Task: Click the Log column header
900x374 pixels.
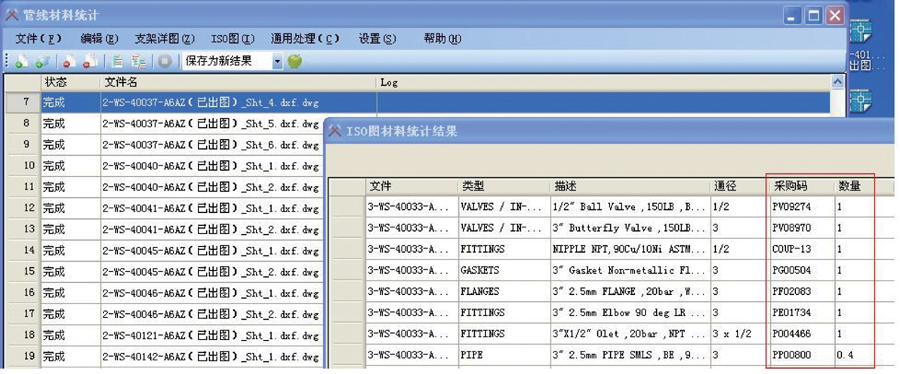Action: [604, 83]
